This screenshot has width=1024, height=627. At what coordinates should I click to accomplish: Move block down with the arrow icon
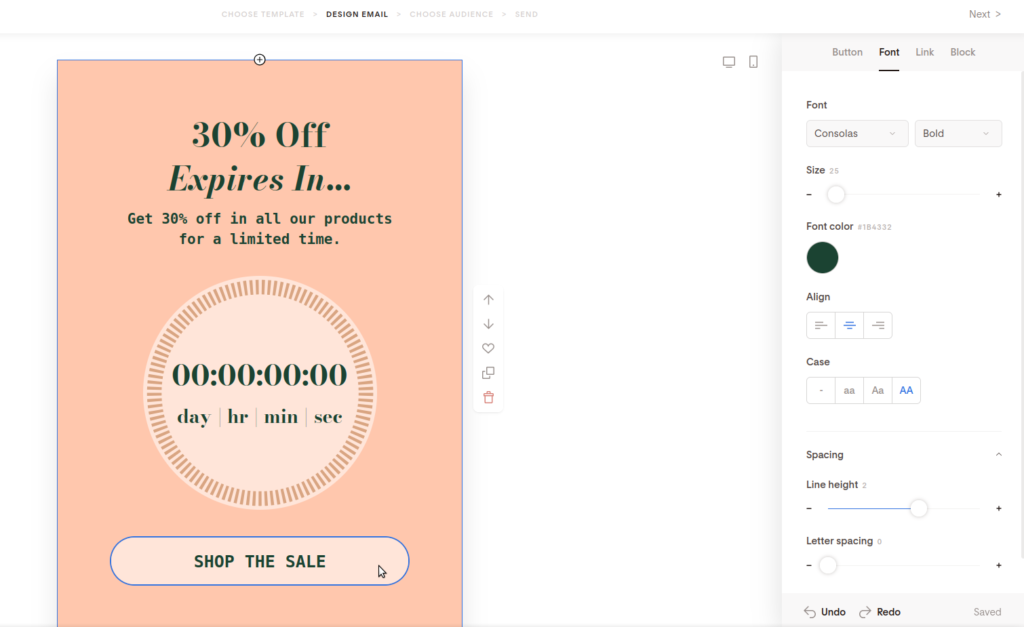point(488,324)
